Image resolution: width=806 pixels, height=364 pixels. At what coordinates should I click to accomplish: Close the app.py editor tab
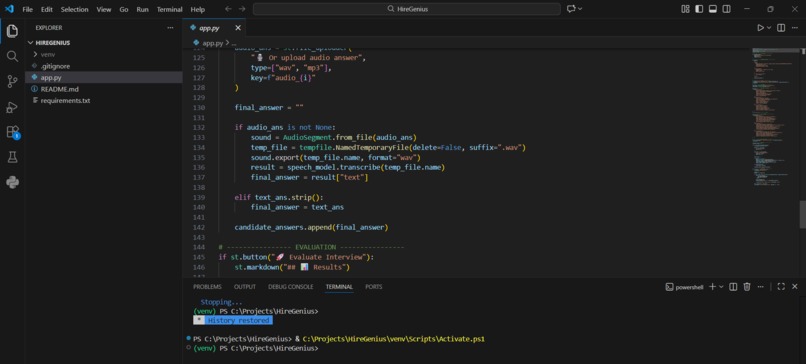[237, 28]
